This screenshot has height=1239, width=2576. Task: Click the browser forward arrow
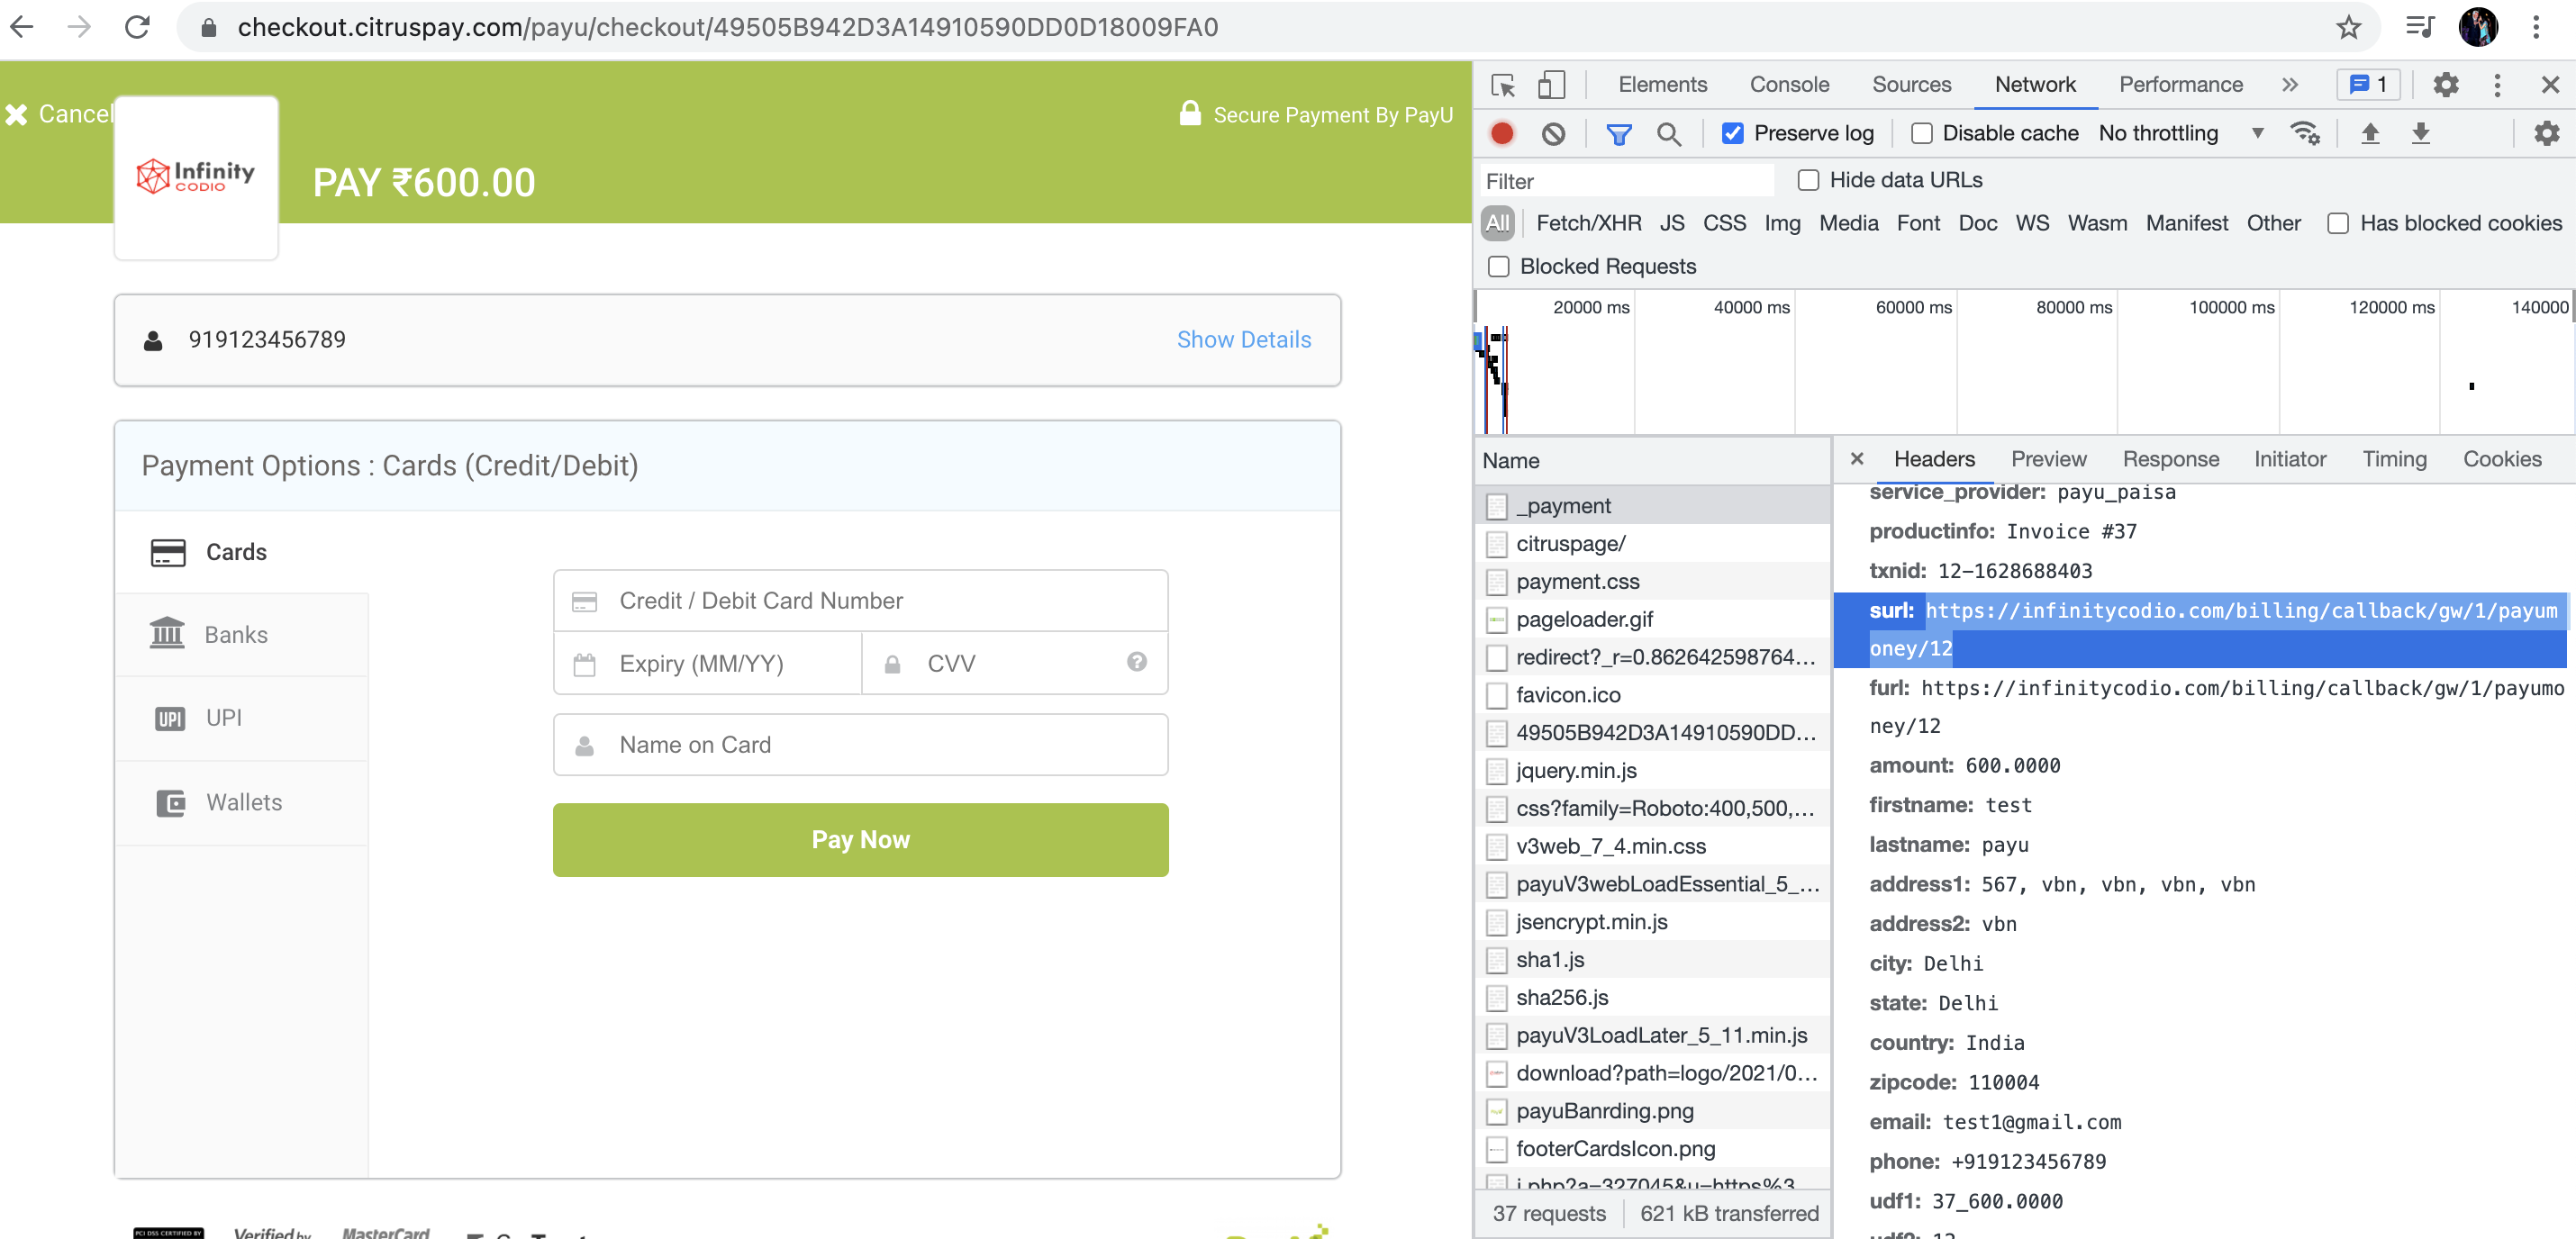79,27
